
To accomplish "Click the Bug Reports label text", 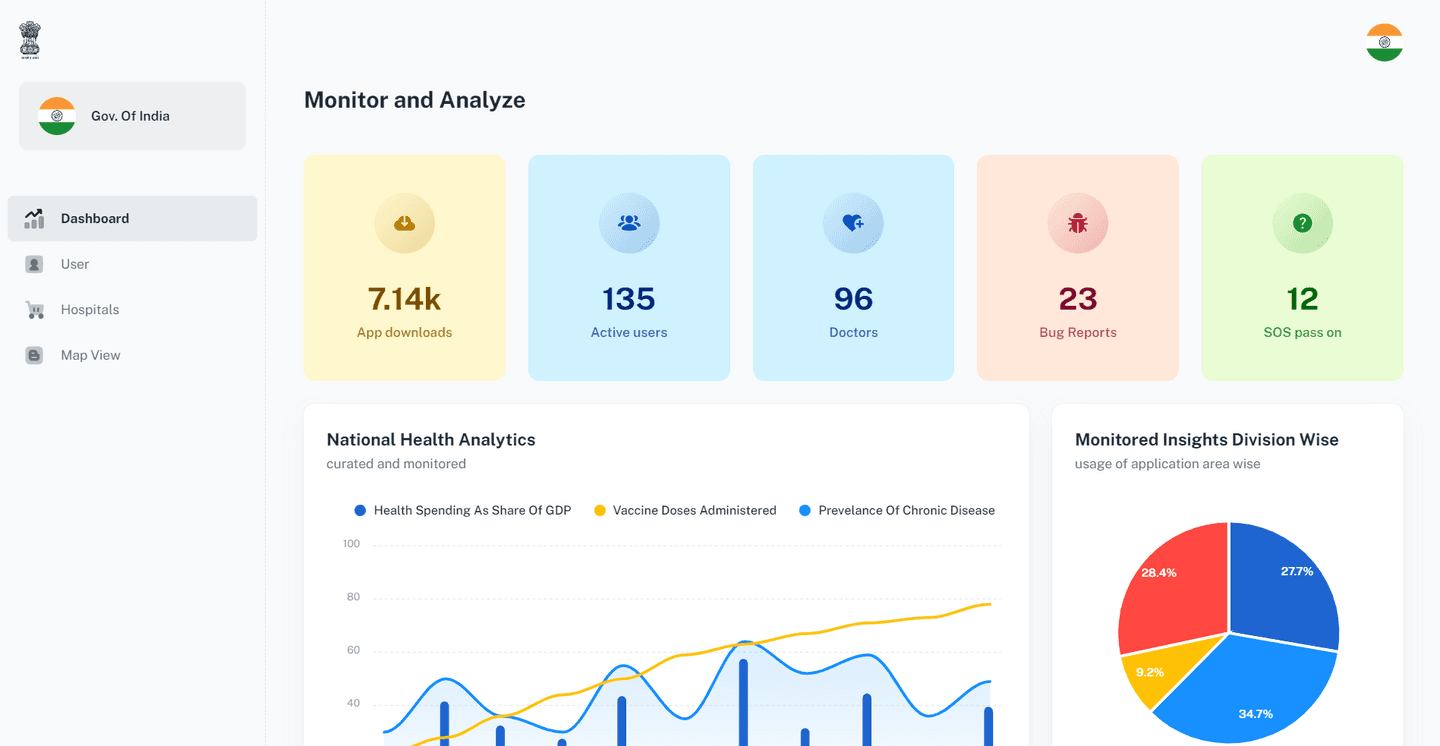I will 1078,333.
